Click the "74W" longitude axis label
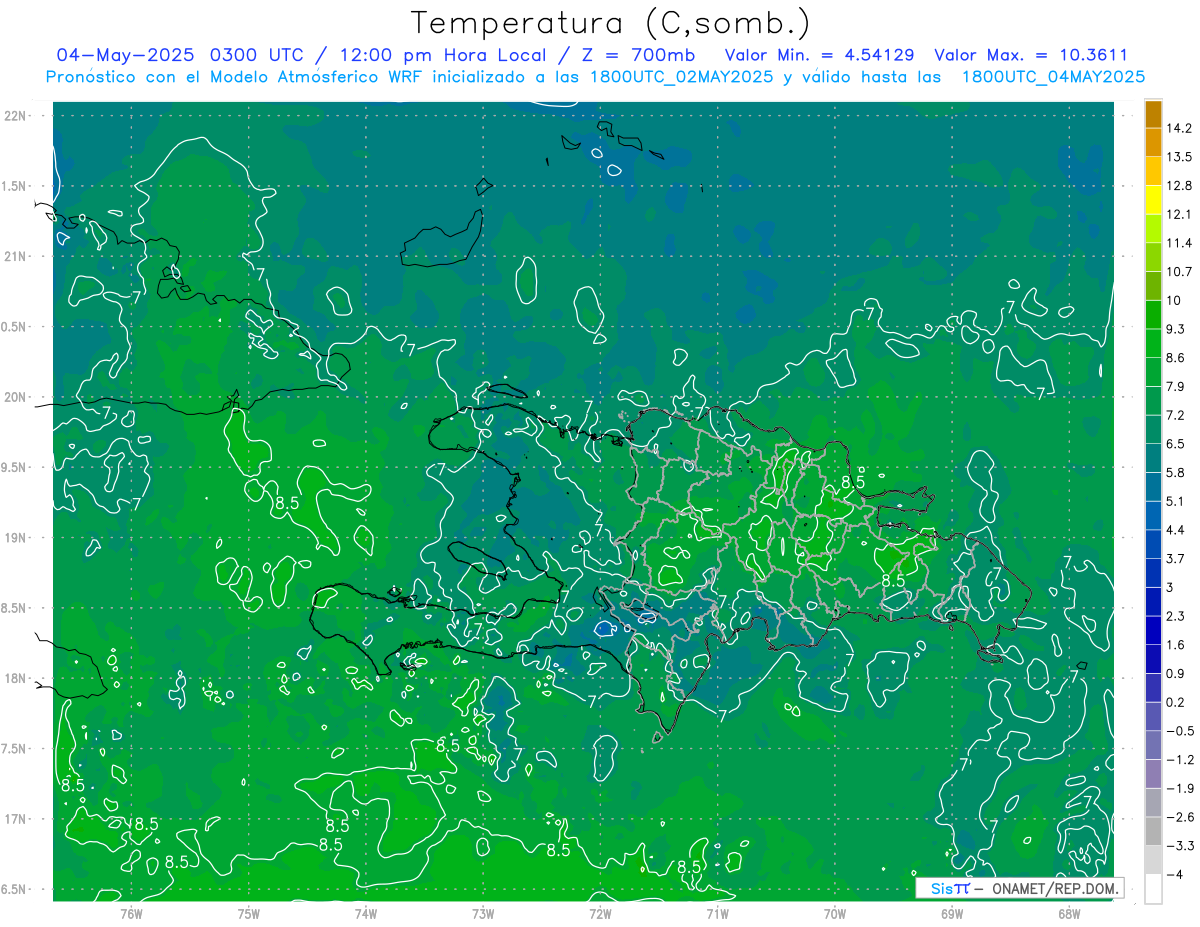This screenshot has height=927, width=1200. pos(366,913)
